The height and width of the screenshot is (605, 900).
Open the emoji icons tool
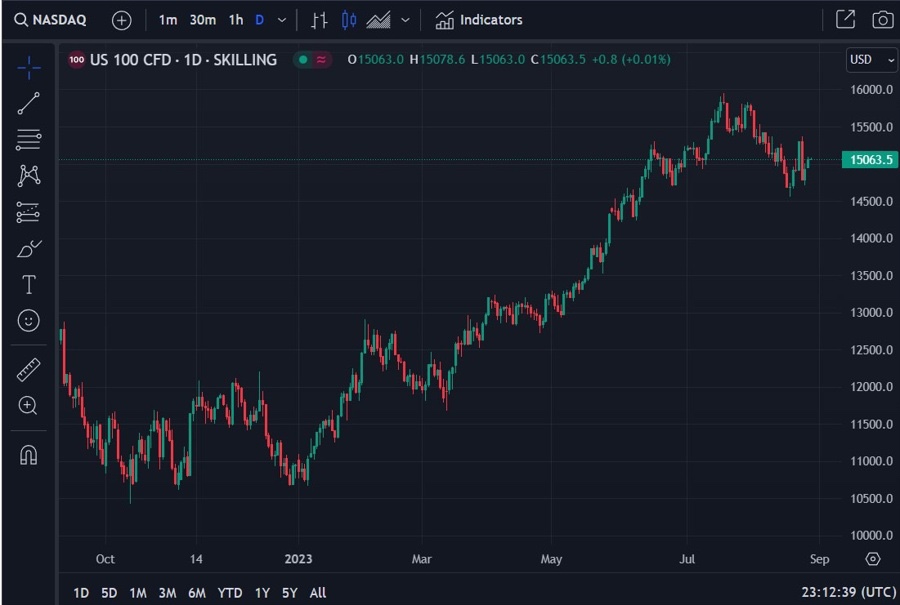(x=29, y=321)
